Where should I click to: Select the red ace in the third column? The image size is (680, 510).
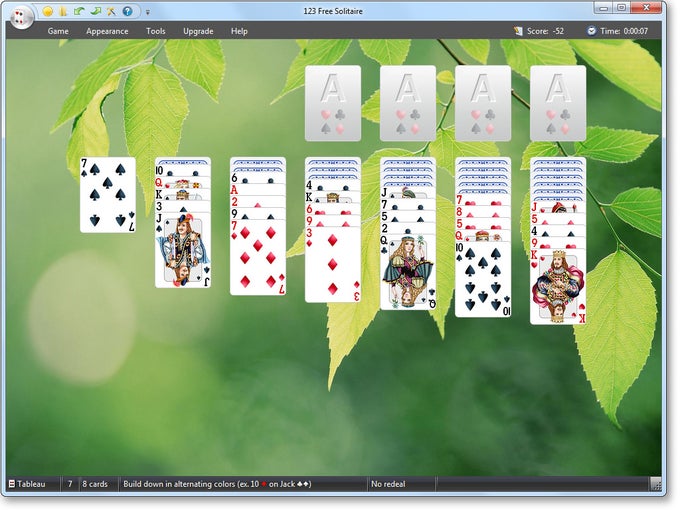tap(258, 190)
